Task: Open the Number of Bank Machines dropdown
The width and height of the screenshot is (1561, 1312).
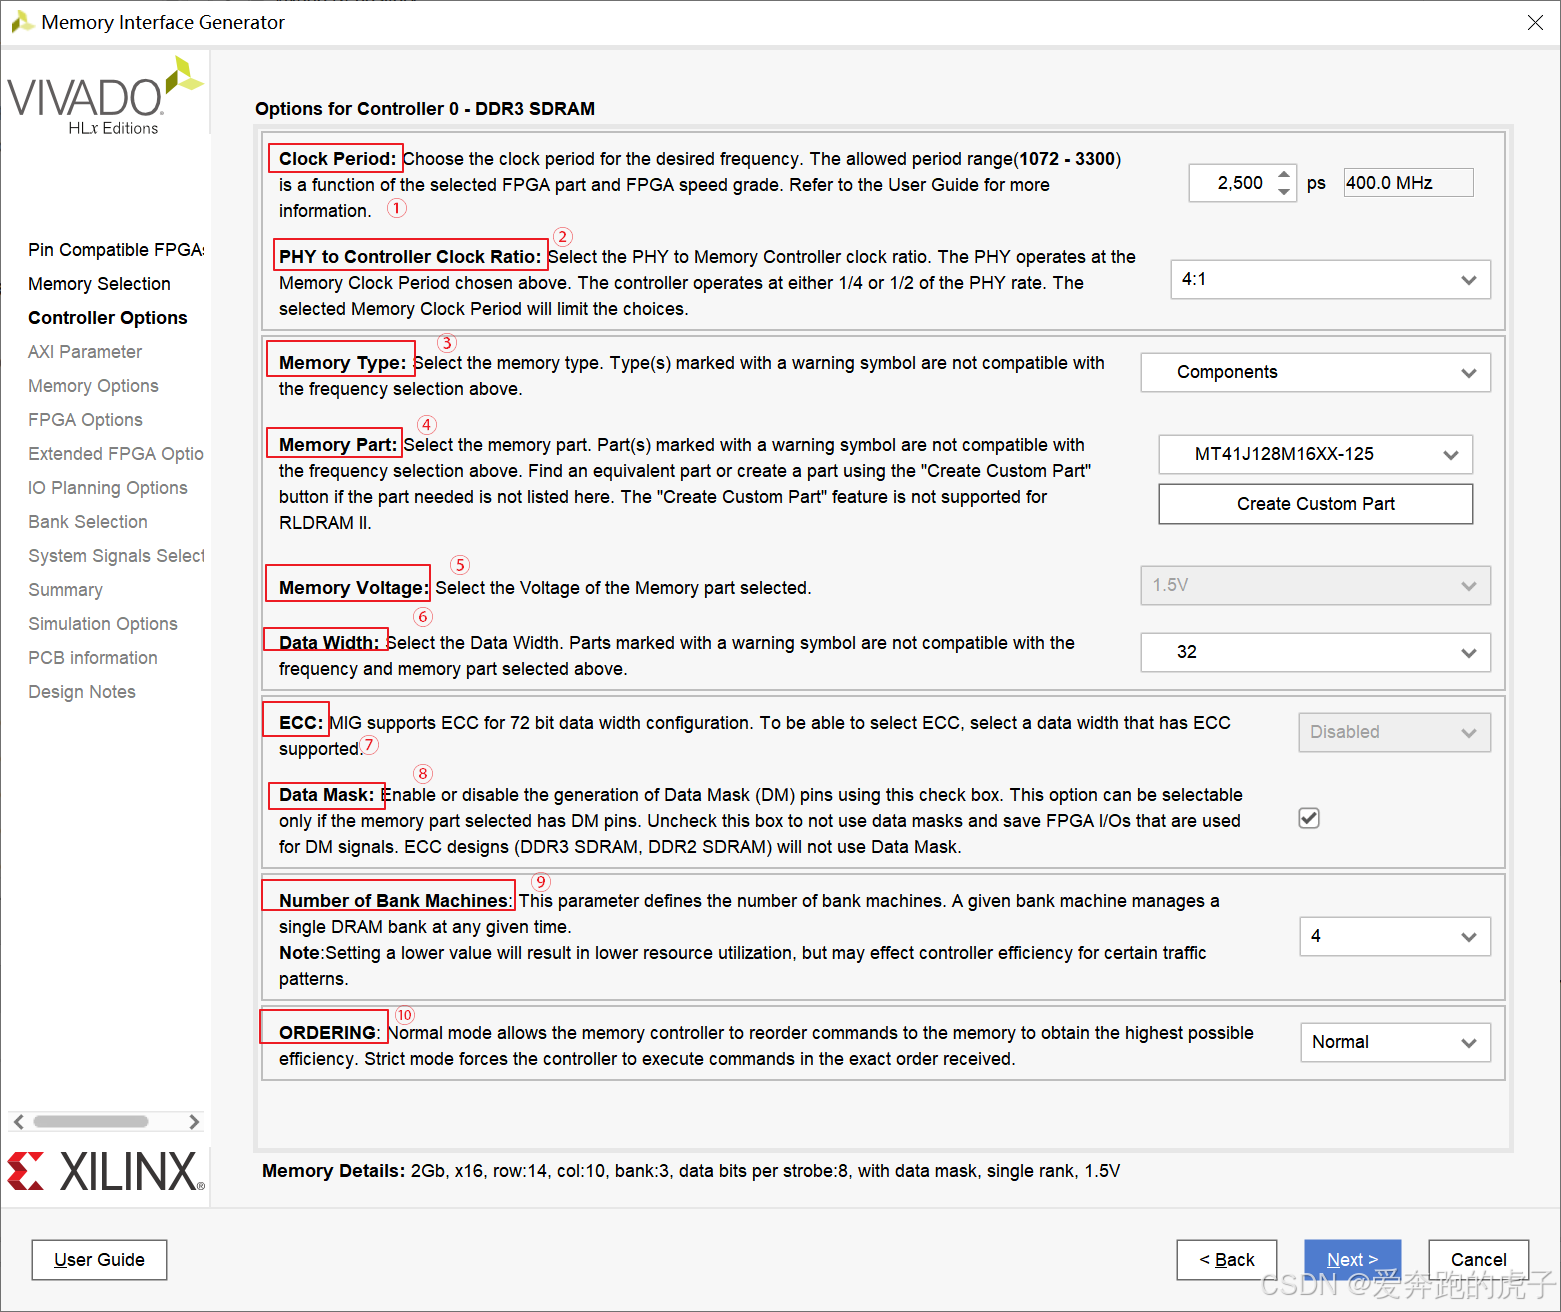Action: point(1394,936)
